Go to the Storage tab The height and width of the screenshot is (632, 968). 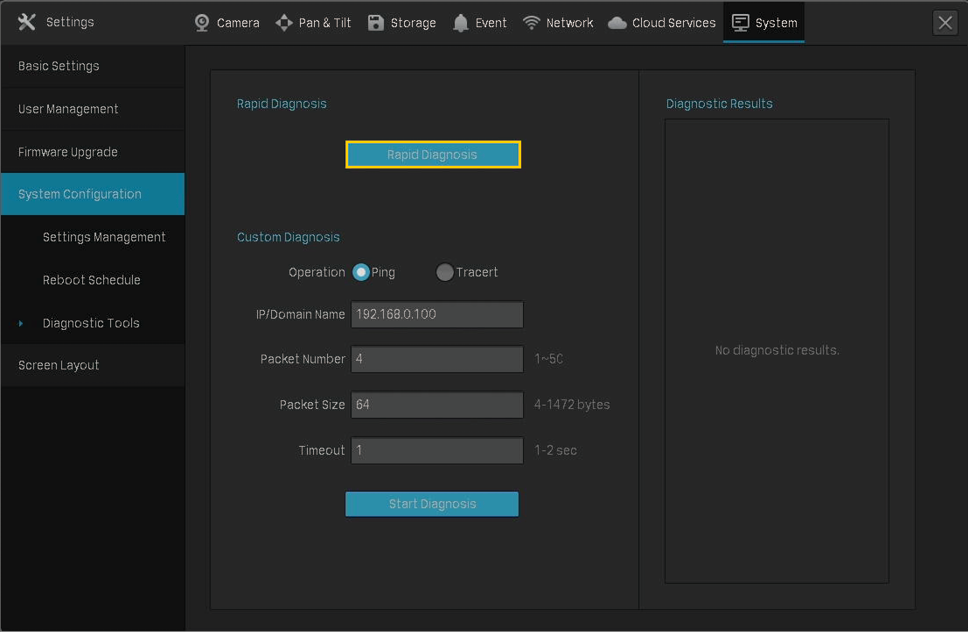[402, 23]
